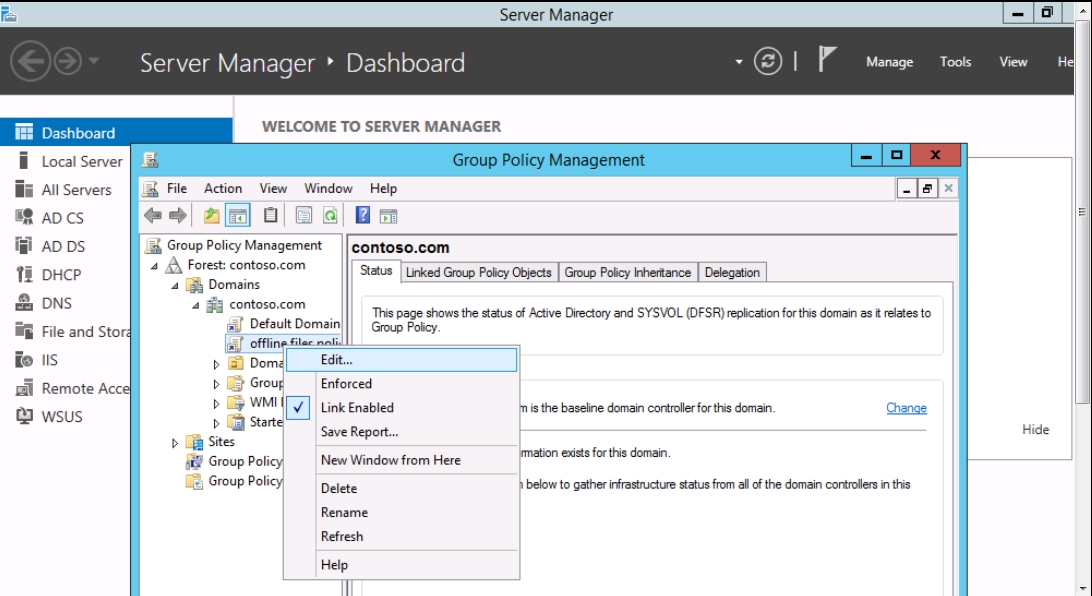Click the Change link for baseline controller
The height and width of the screenshot is (596, 1092).
(906, 408)
